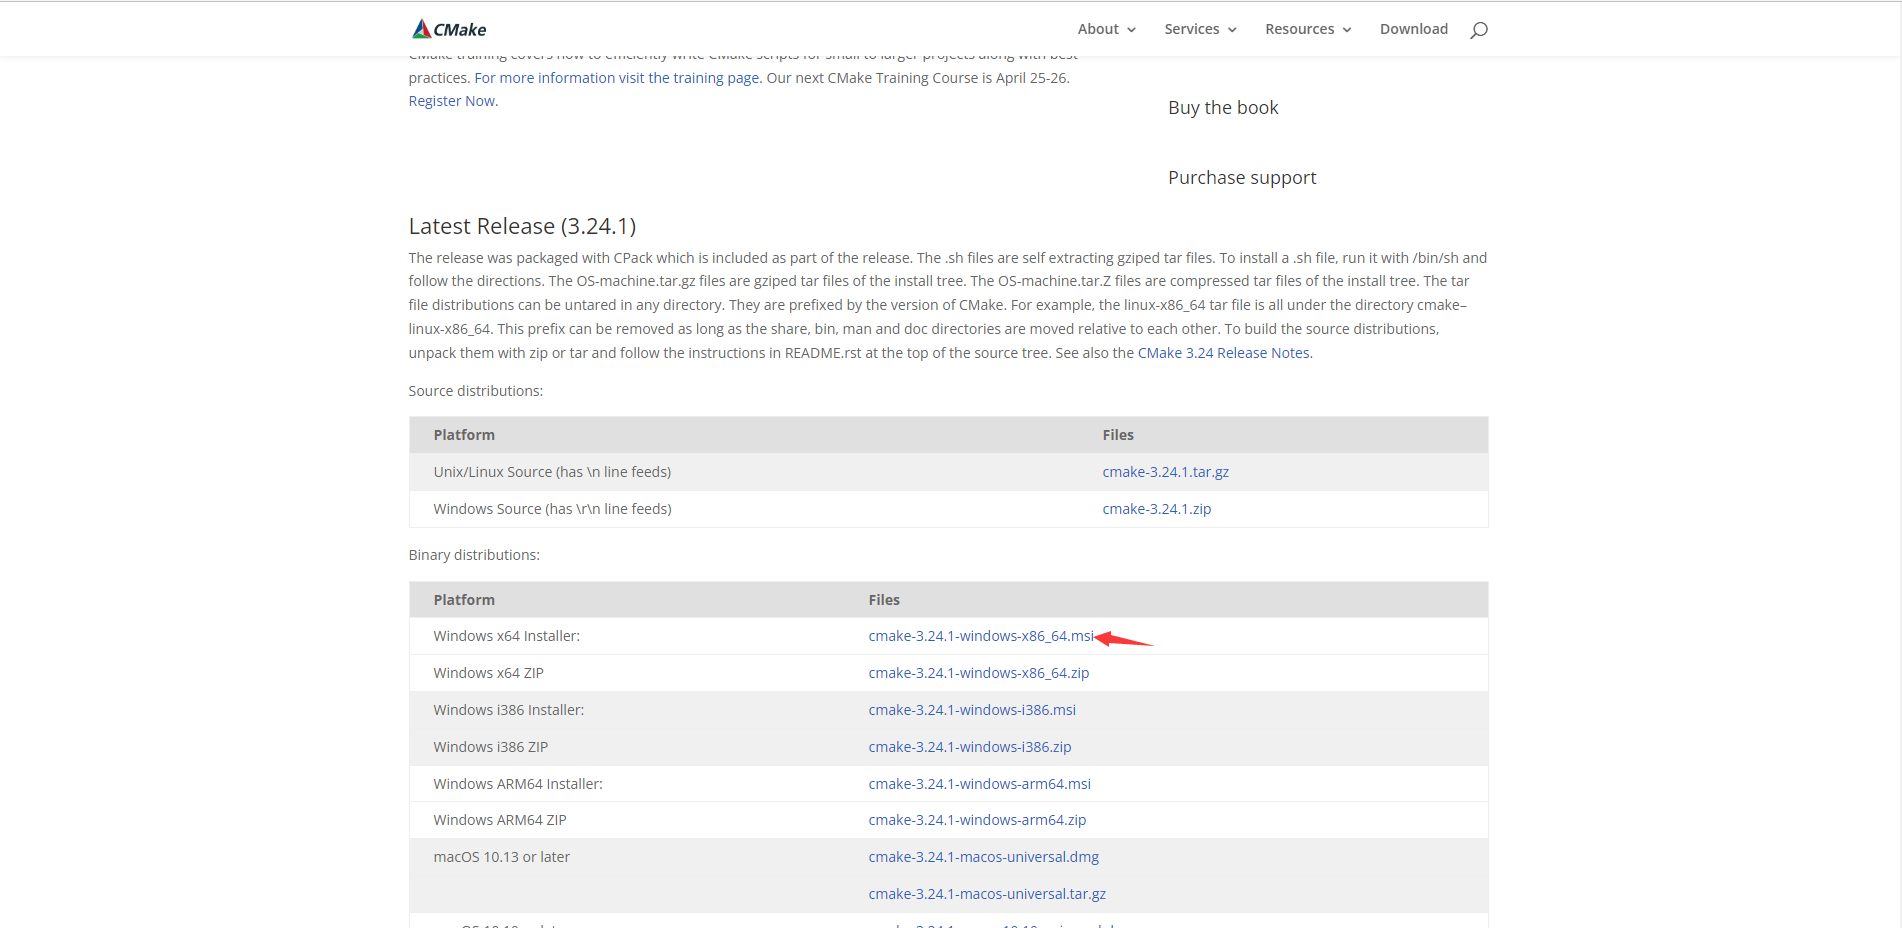Download cmake-3.24.1-windows-i386.zip
This screenshot has width=1902, height=928.
click(x=970, y=747)
